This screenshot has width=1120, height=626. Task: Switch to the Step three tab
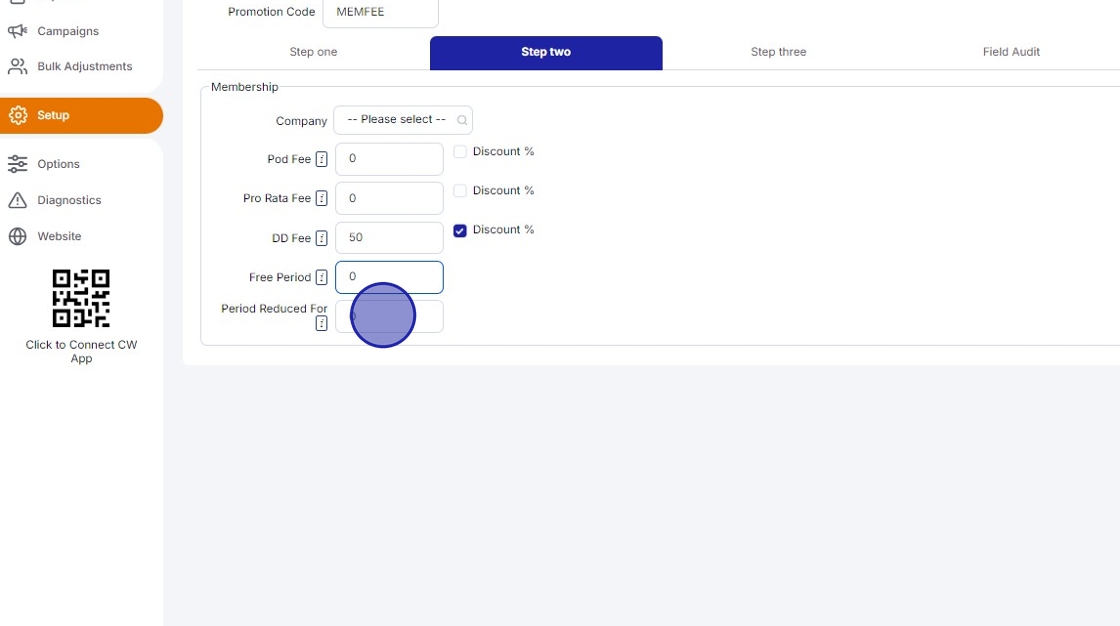click(x=779, y=52)
